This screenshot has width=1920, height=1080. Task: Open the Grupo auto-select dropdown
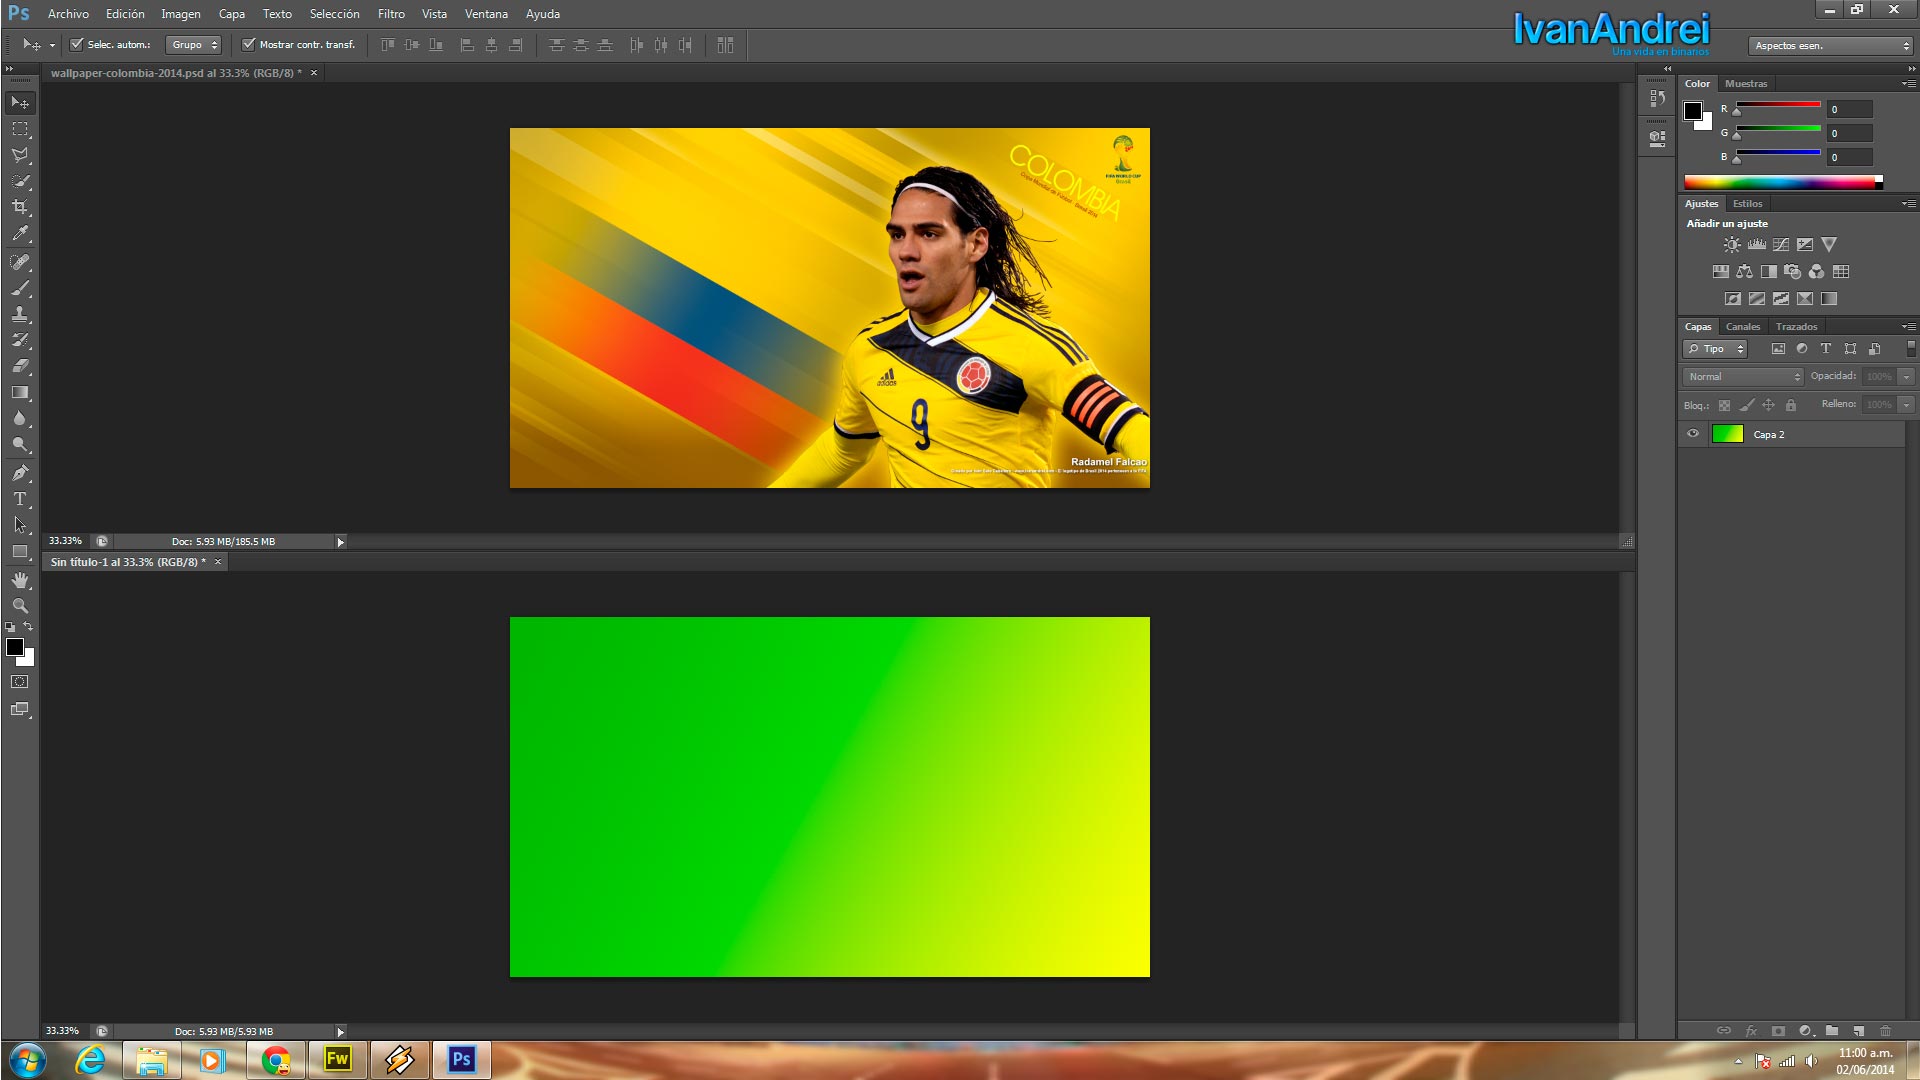pos(193,45)
